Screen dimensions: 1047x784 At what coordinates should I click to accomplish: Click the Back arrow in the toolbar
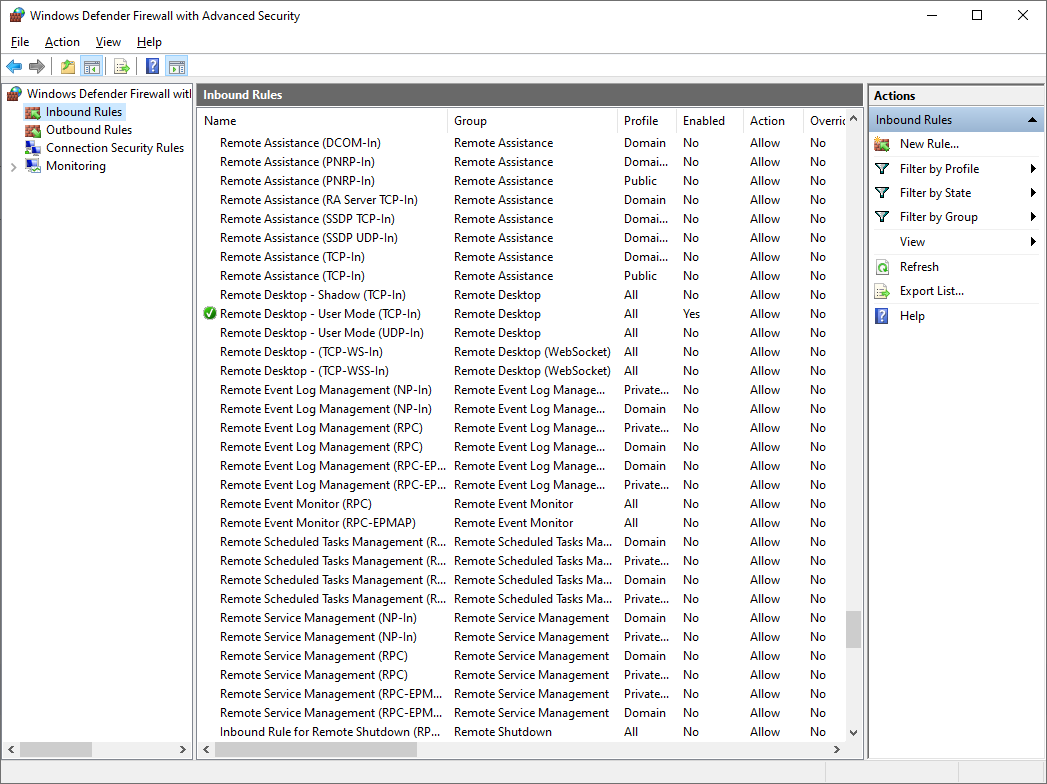14,67
